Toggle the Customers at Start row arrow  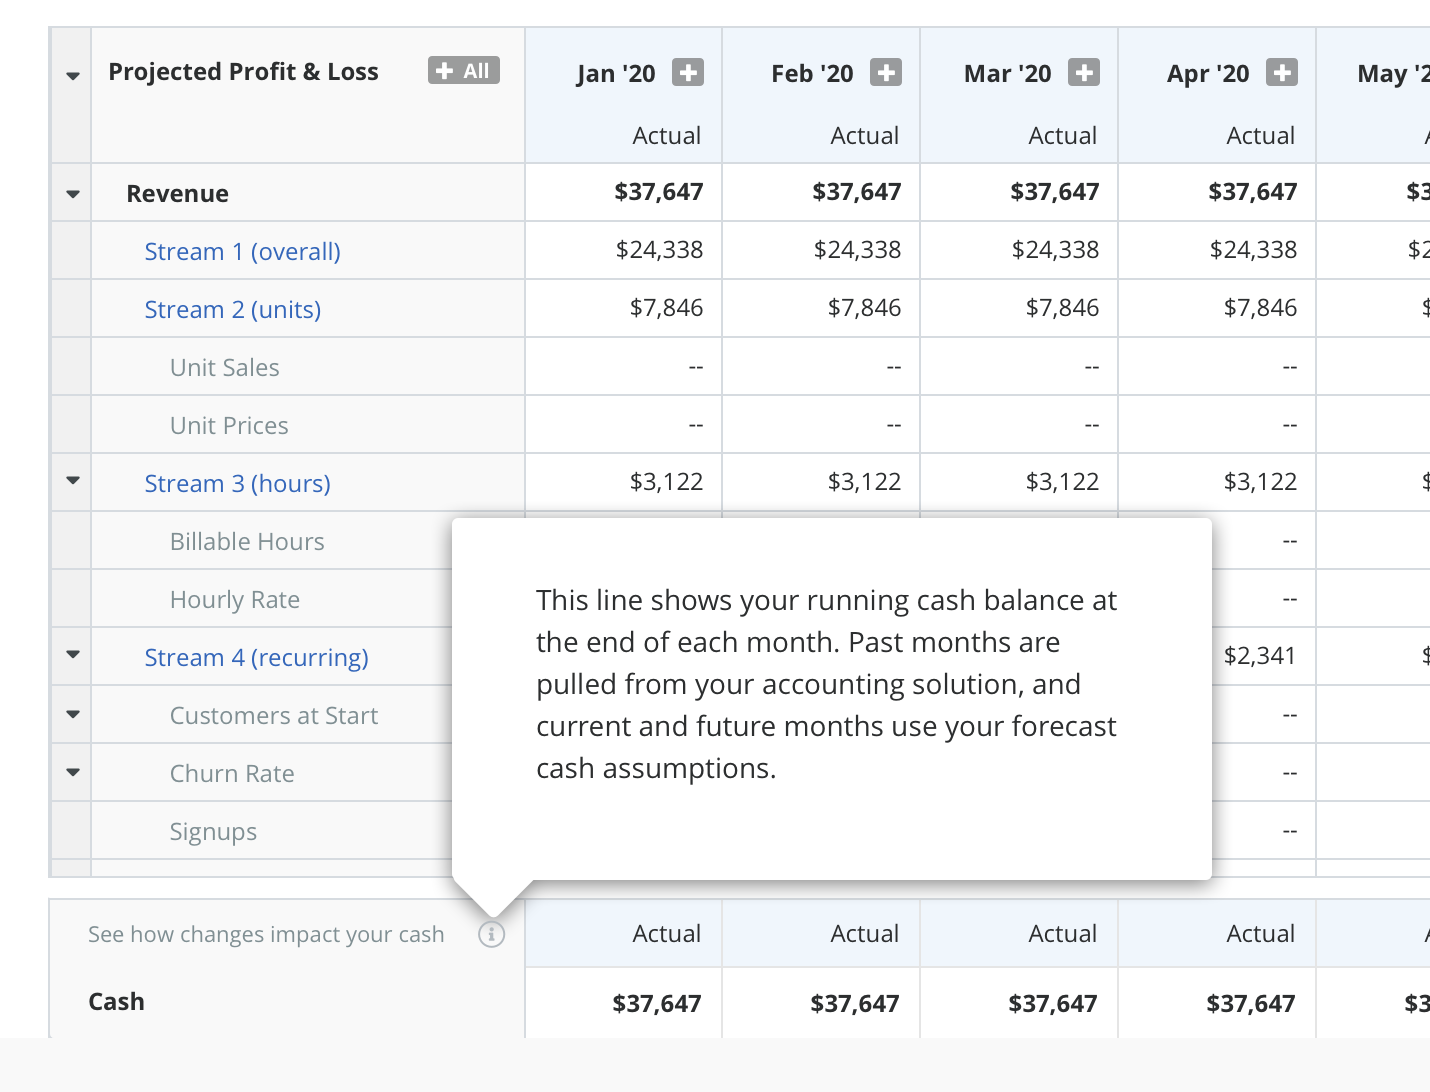(72, 714)
